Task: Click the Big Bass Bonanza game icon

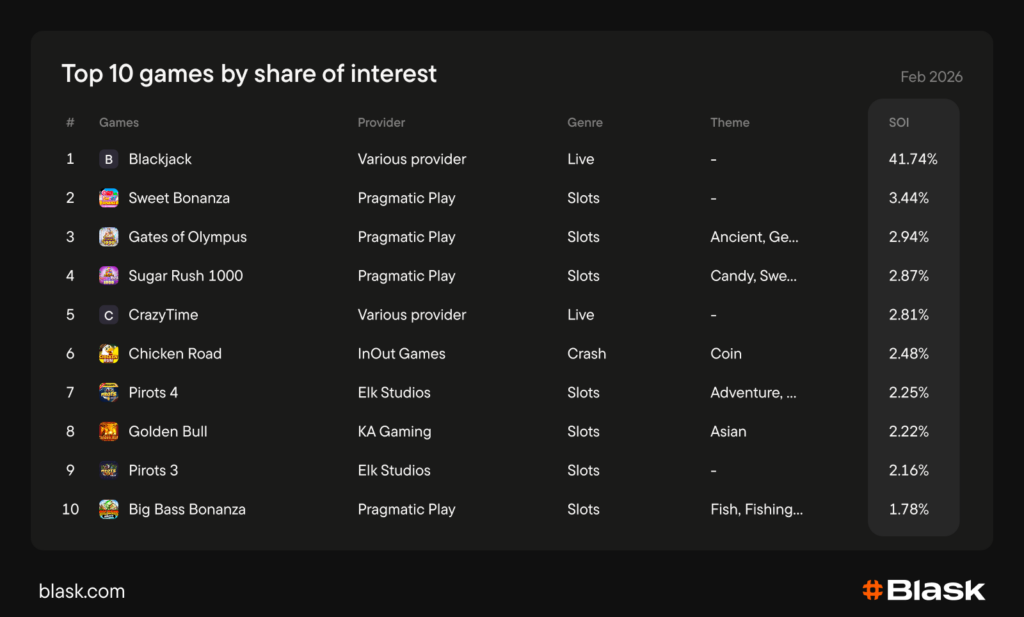Action: click(x=109, y=510)
